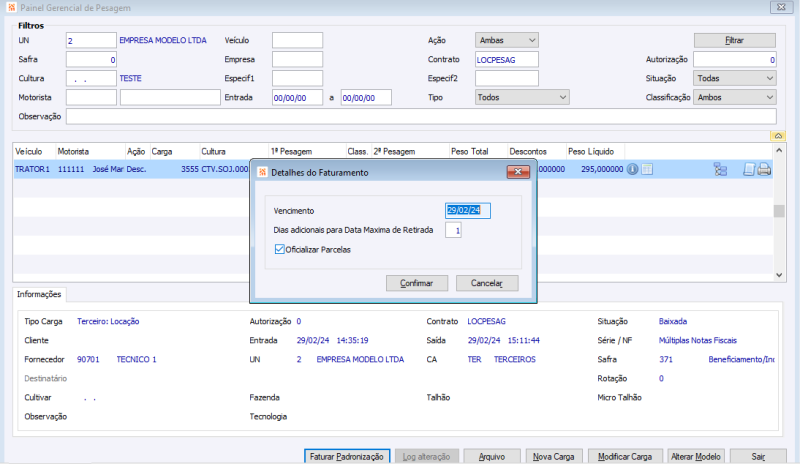Click the Confirmar button in dialog

tap(417, 283)
